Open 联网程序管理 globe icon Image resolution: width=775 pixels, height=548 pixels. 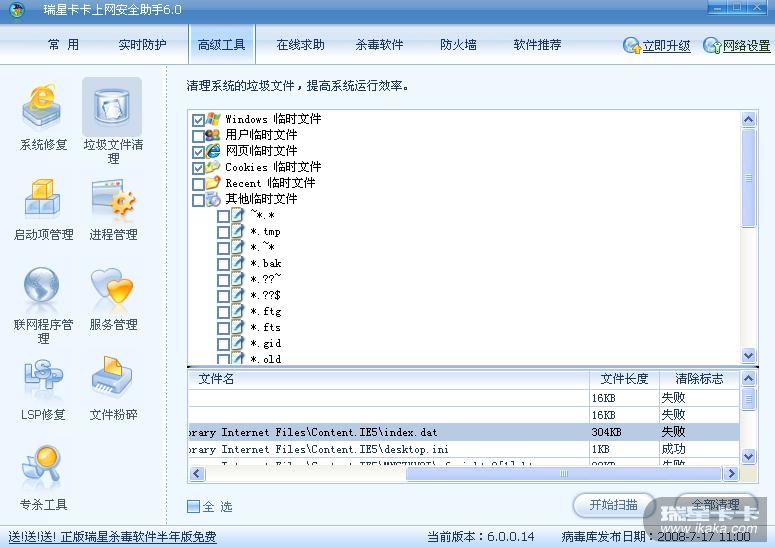pyautogui.click(x=42, y=285)
